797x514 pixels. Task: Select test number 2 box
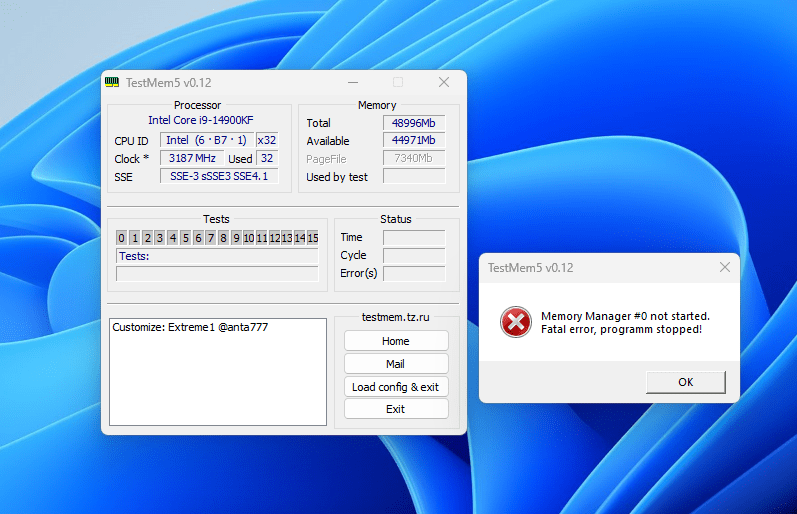click(x=147, y=237)
